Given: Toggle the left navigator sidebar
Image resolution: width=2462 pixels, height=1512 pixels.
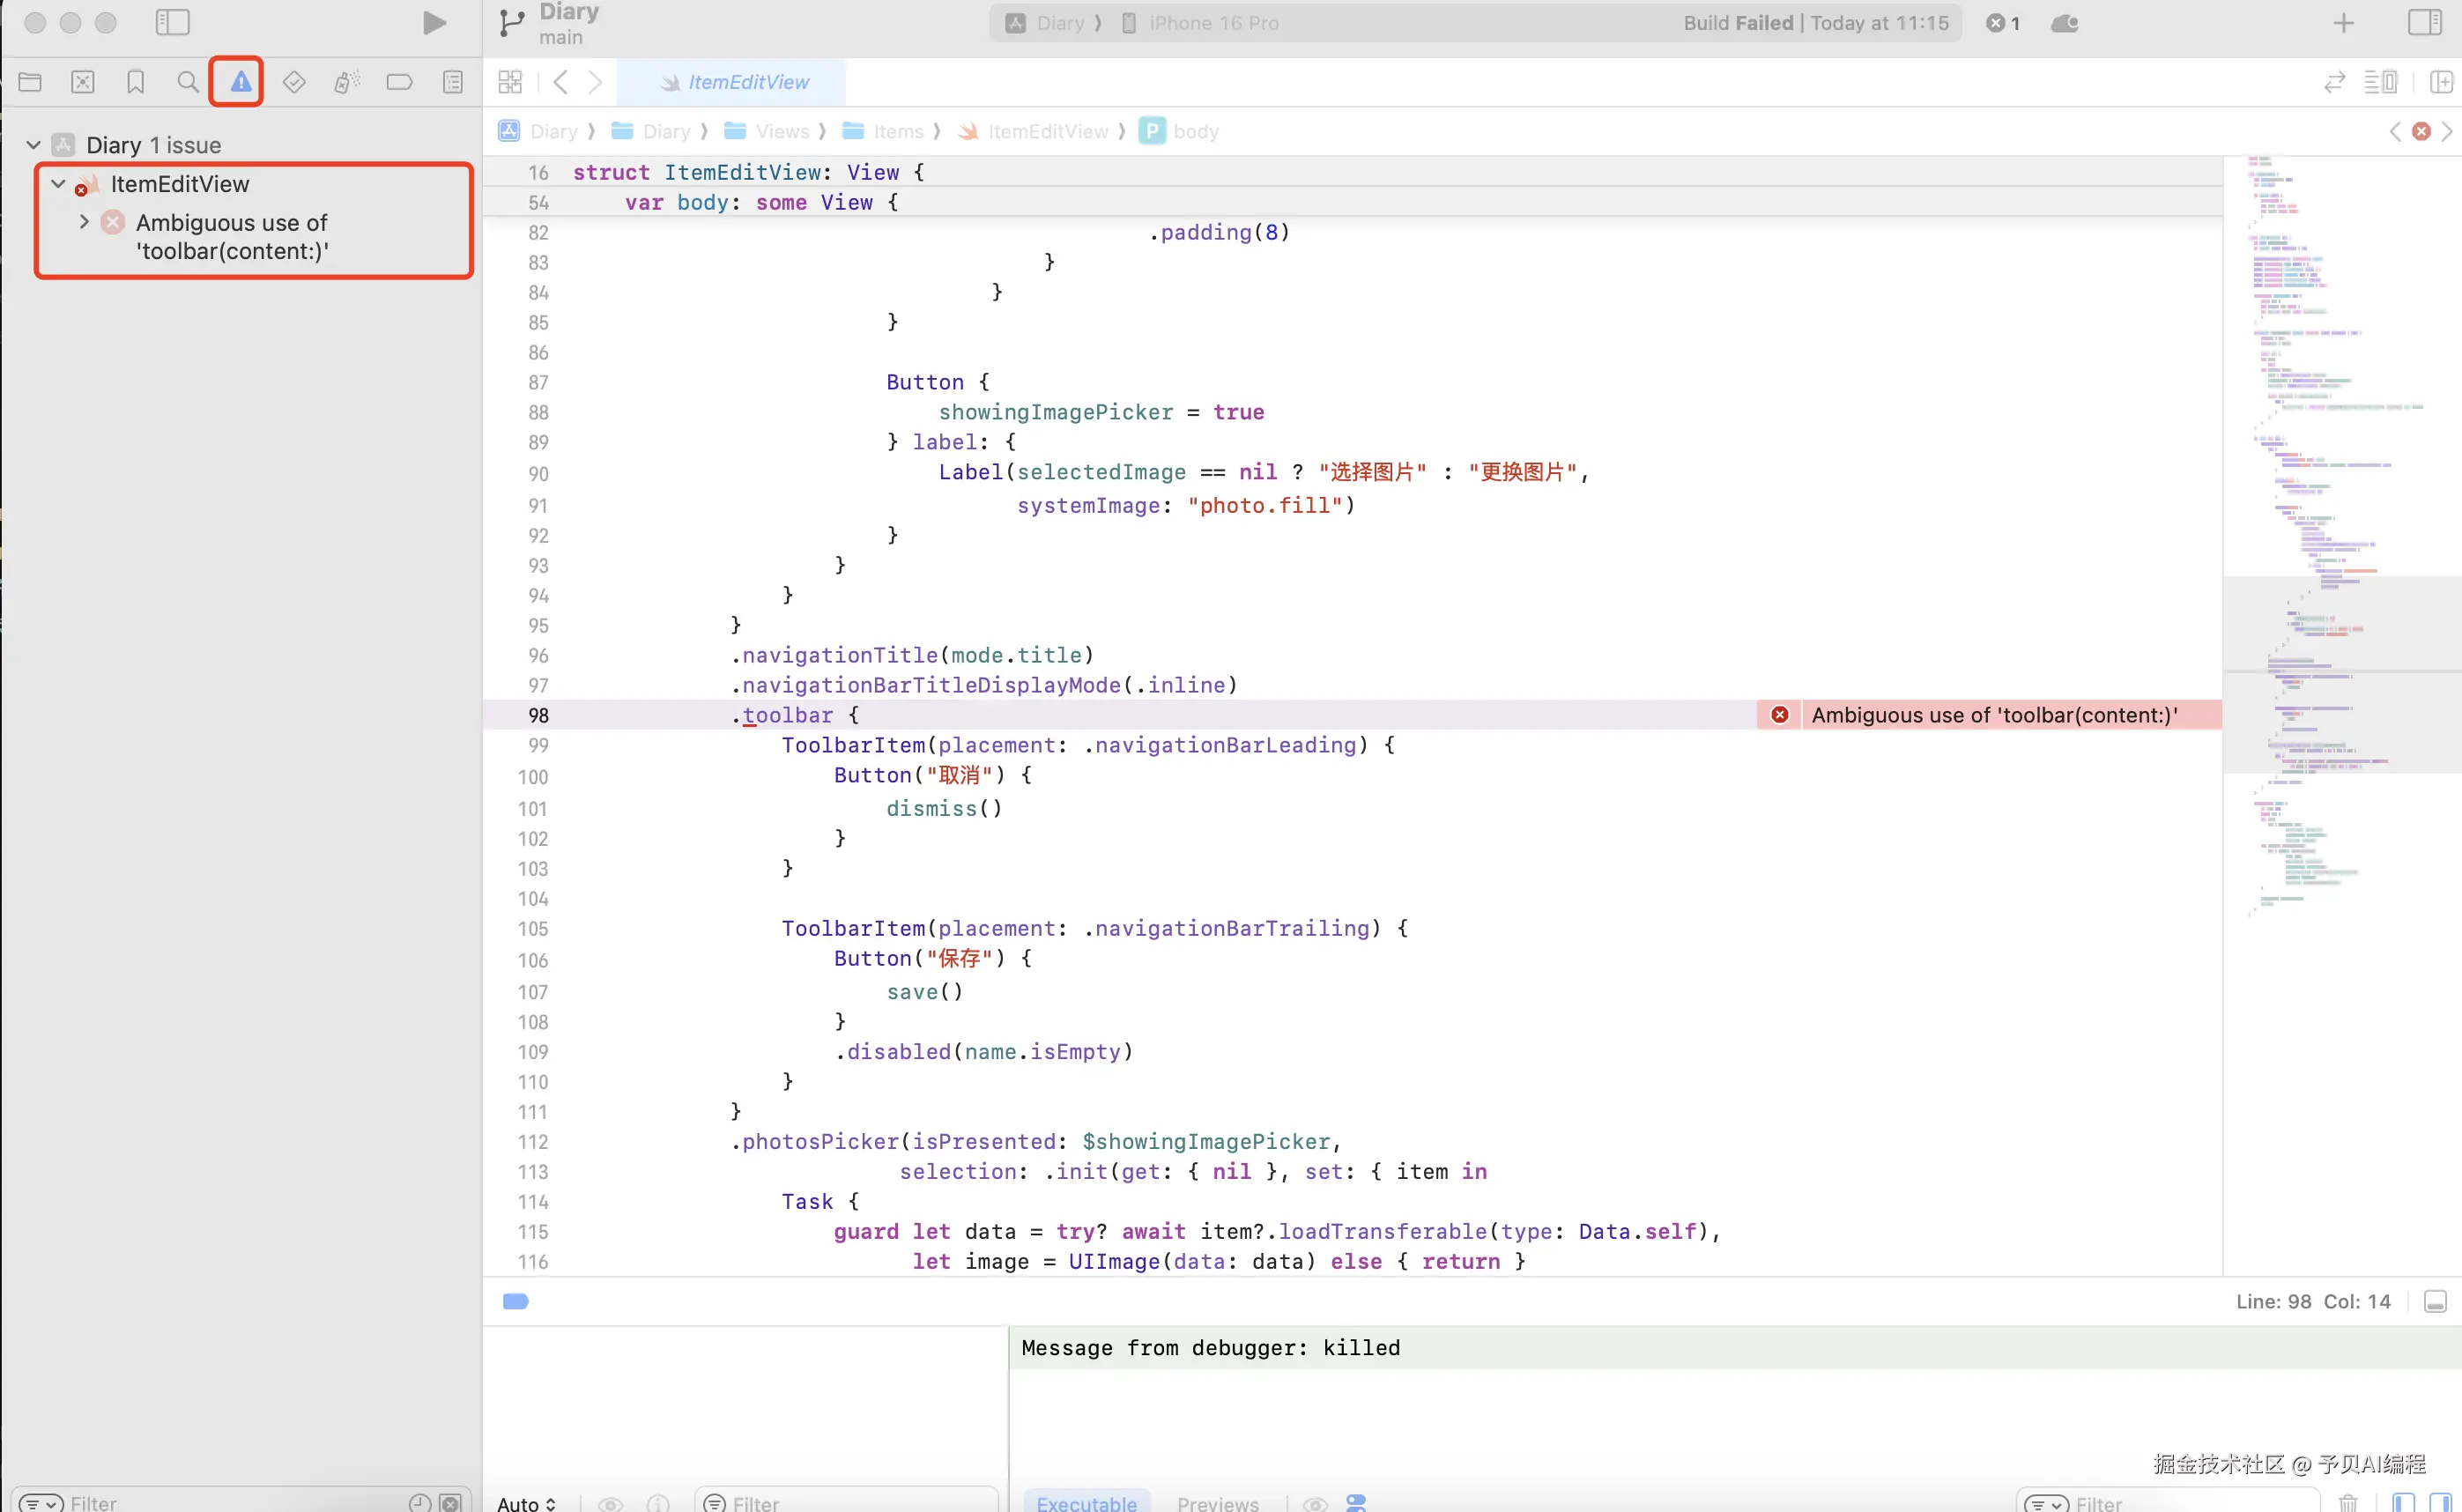Looking at the screenshot, I should pyautogui.click(x=172, y=23).
